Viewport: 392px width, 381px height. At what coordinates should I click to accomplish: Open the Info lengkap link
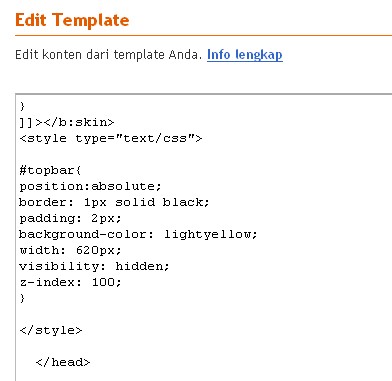tap(245, 55)
